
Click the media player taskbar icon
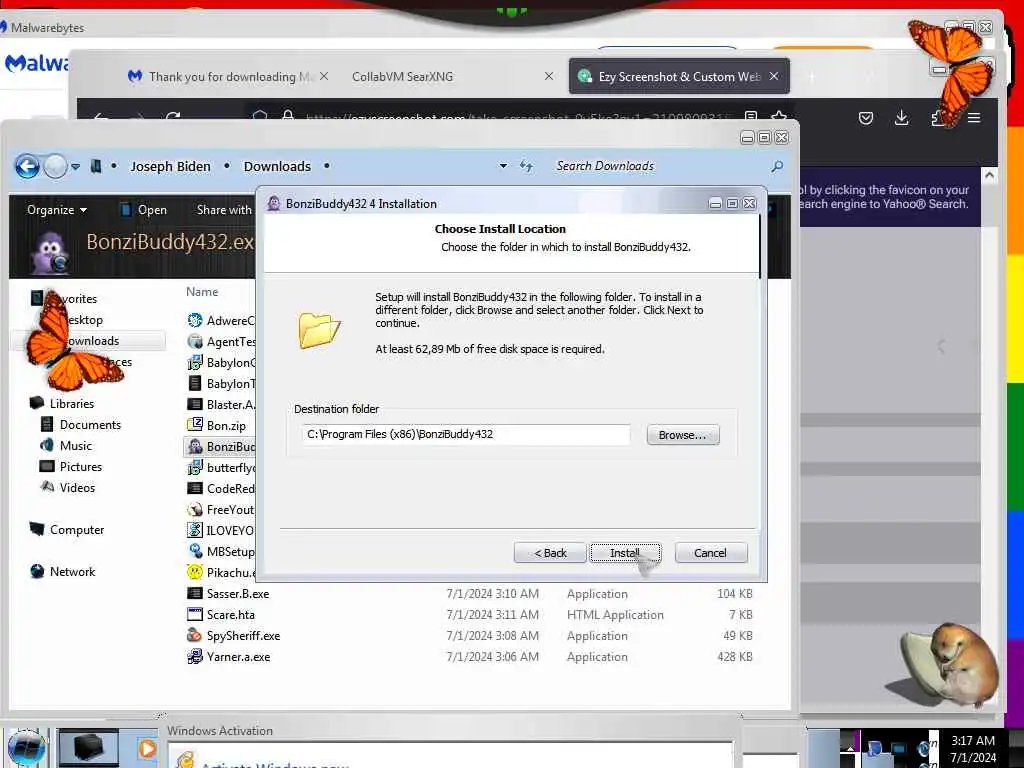147,748
